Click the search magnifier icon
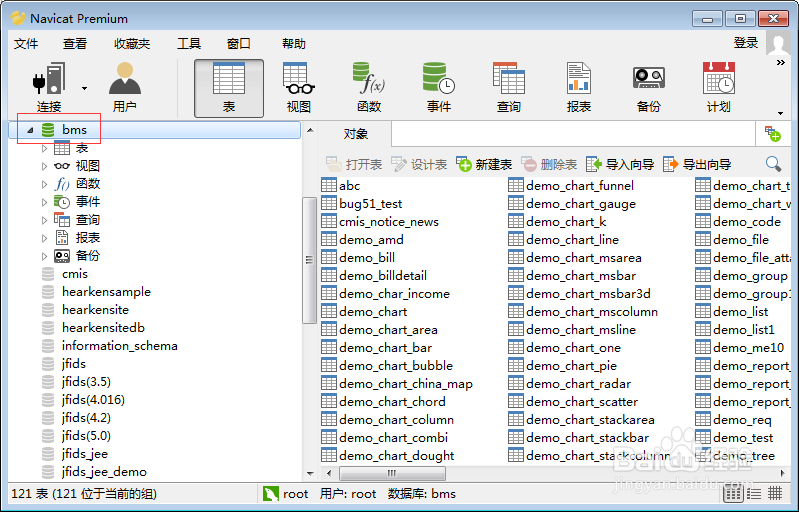The height and width of the screenshot is (512, 799). pyautogui.click(x=773, y=164)
